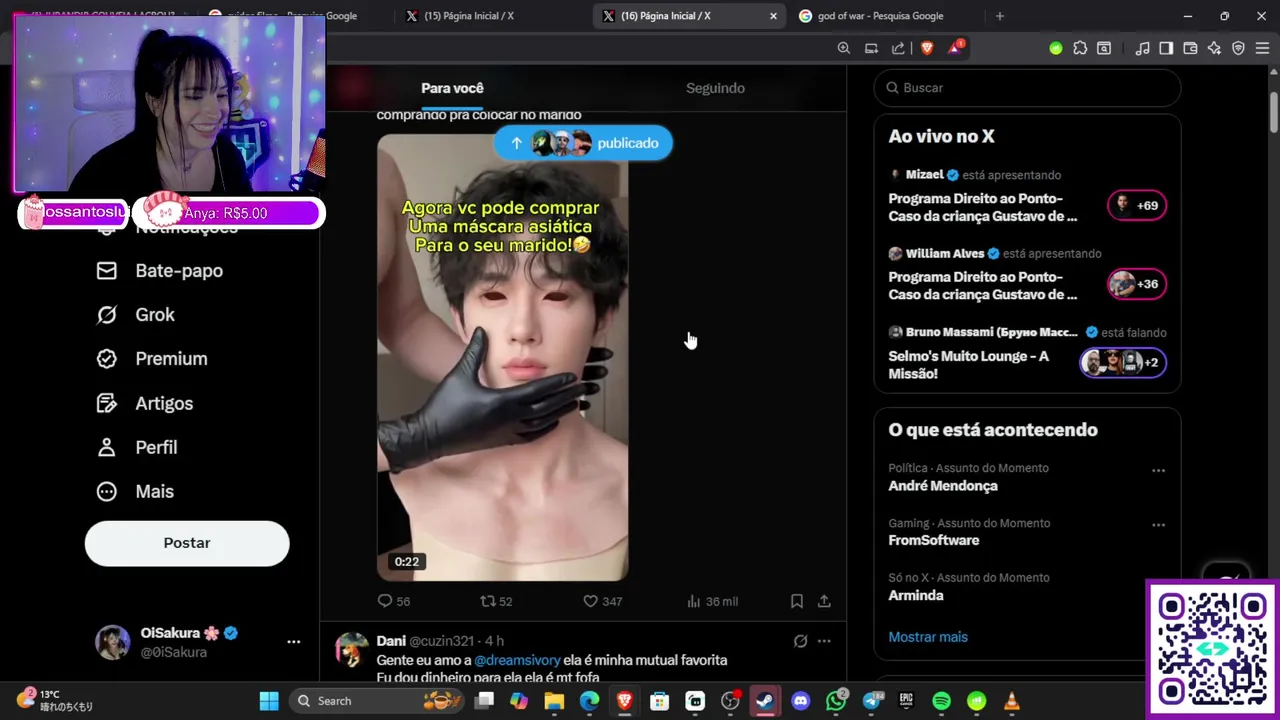Like the mask video post

(602, 601)
